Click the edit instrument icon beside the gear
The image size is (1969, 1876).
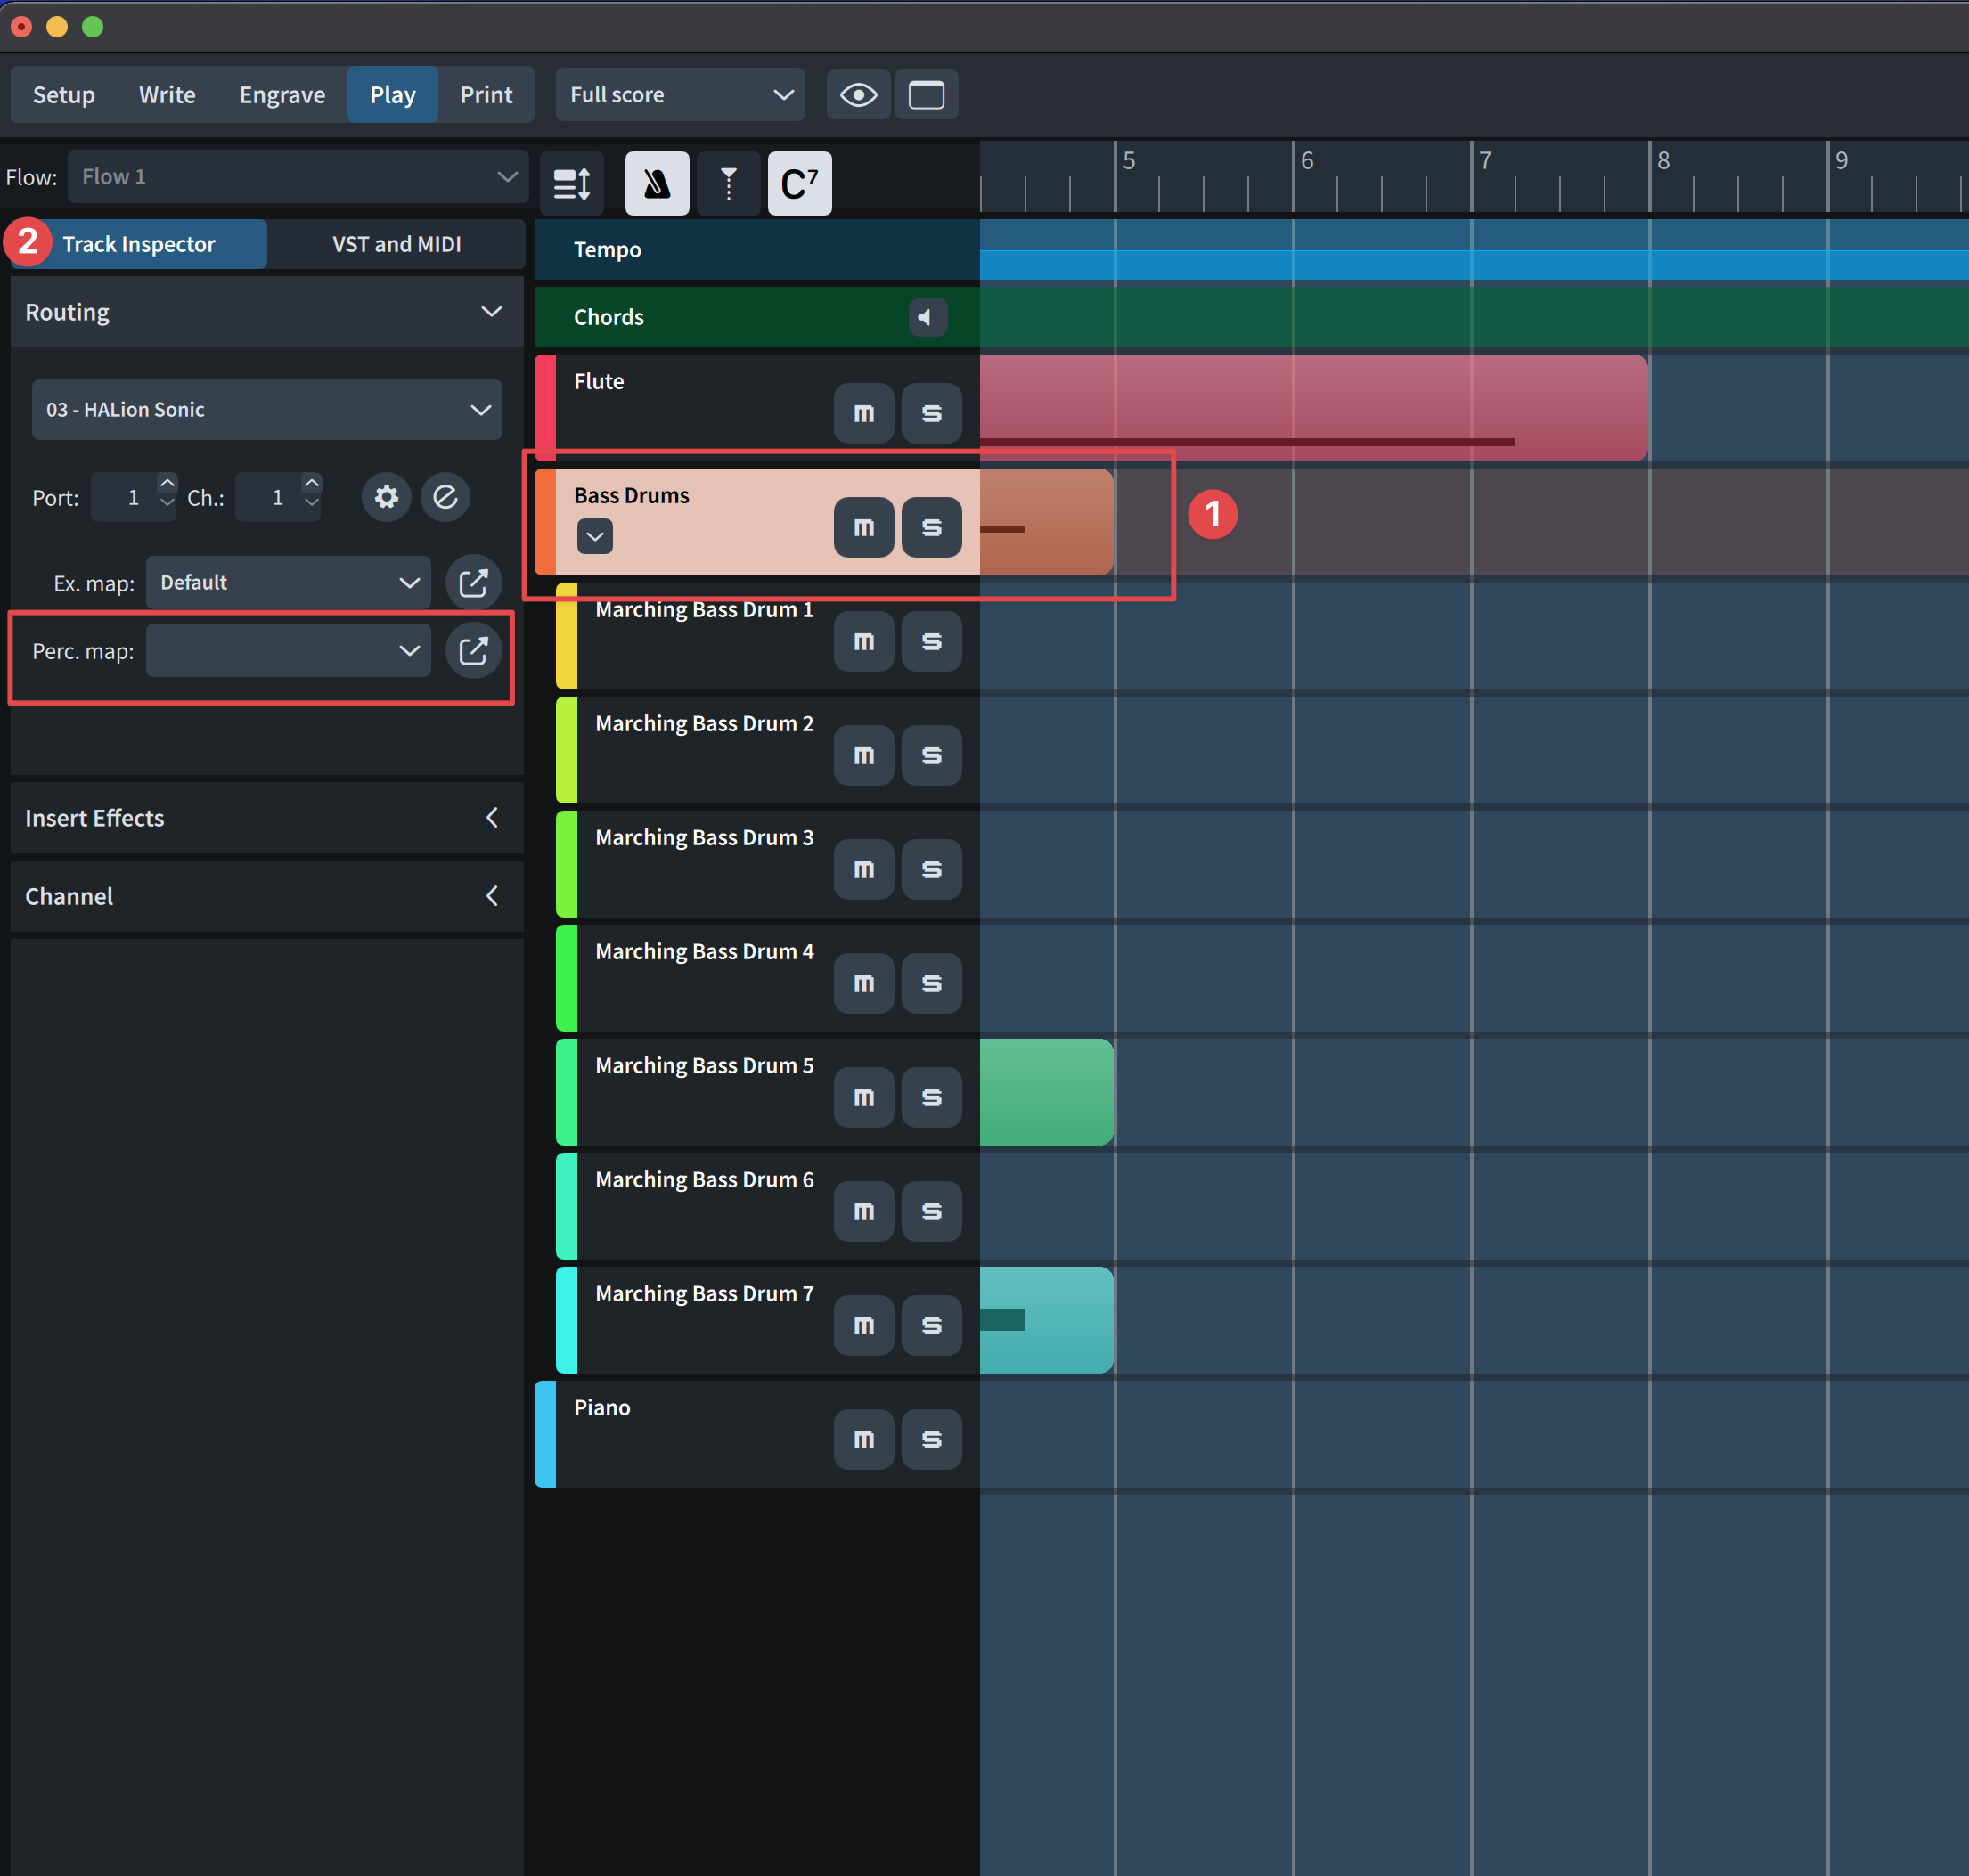coord(445,497)
